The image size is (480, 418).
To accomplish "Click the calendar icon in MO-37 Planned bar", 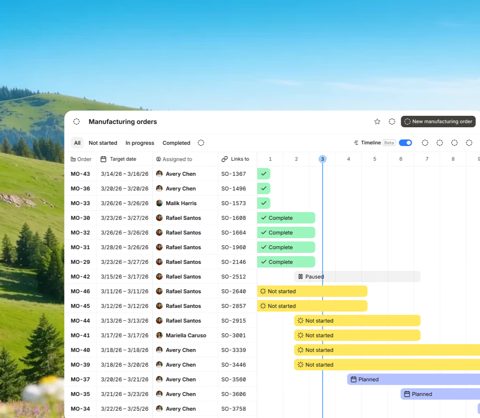I will 353,379.
